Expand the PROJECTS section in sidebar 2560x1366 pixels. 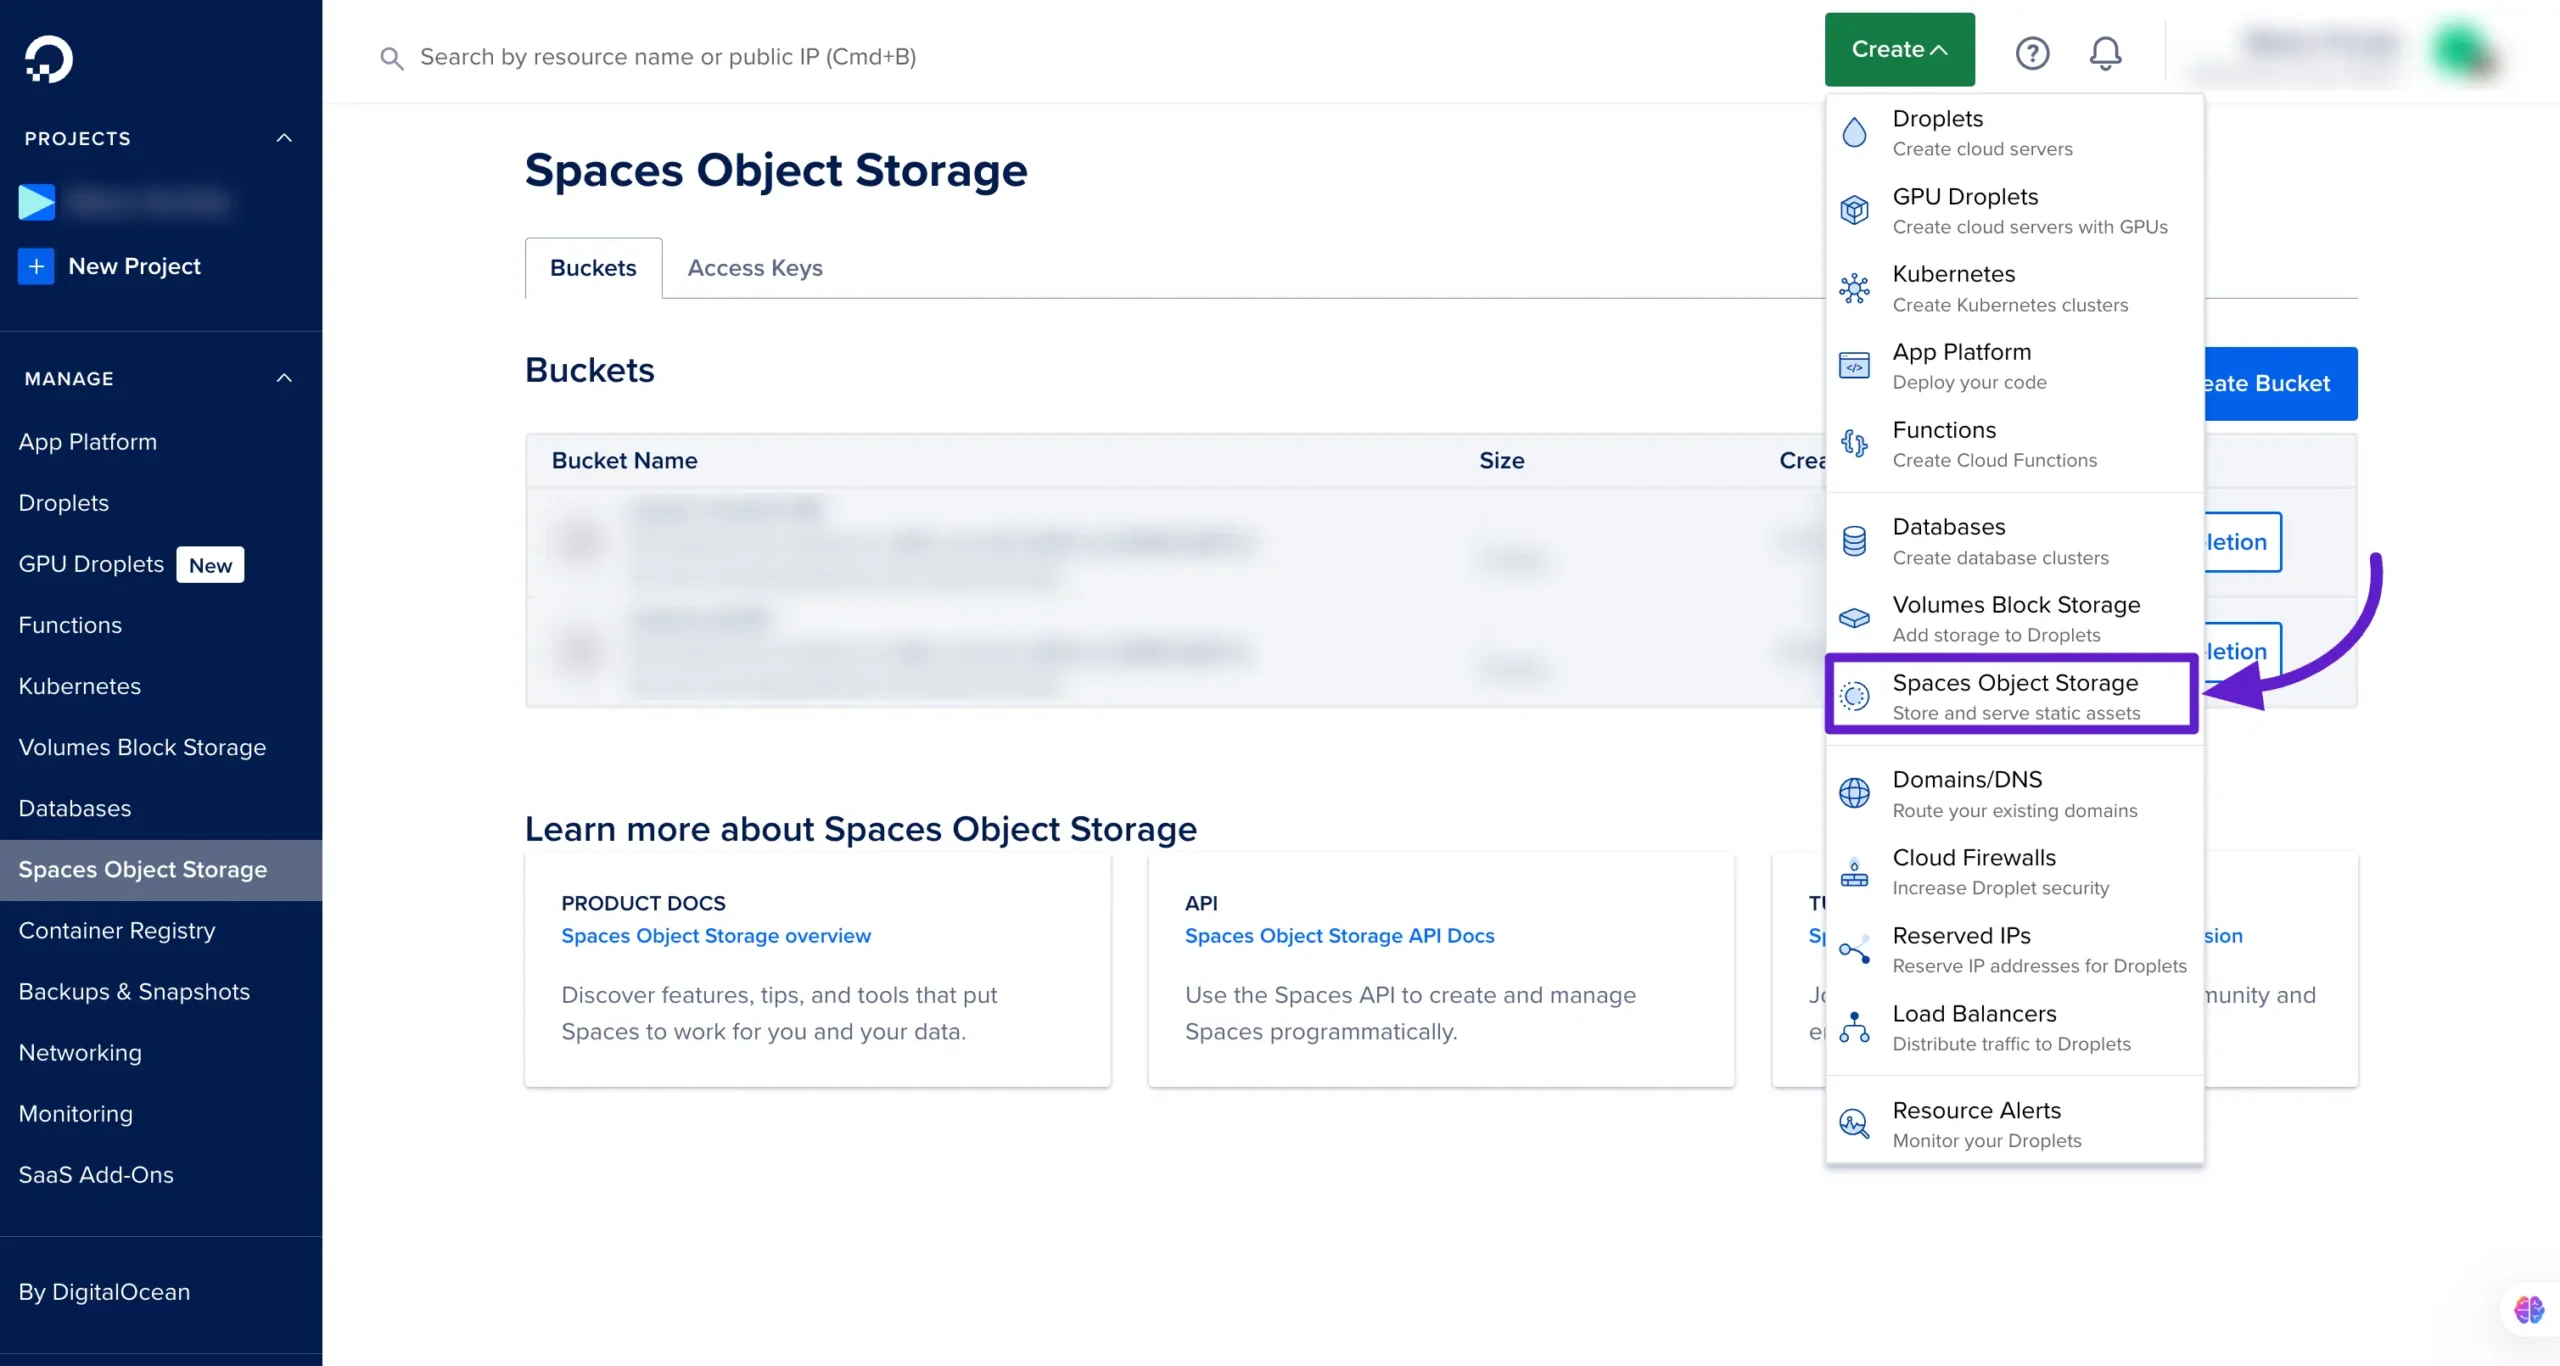pos(283,137)
